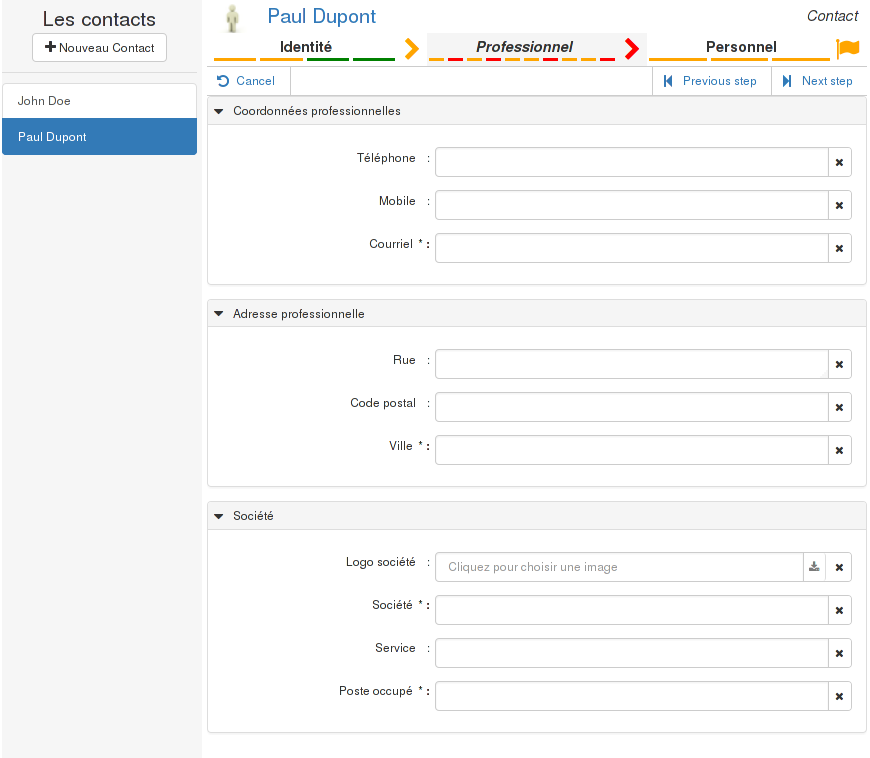
Task: Click the clear icon beside Code postal
Action: click(x=839, y=407)
